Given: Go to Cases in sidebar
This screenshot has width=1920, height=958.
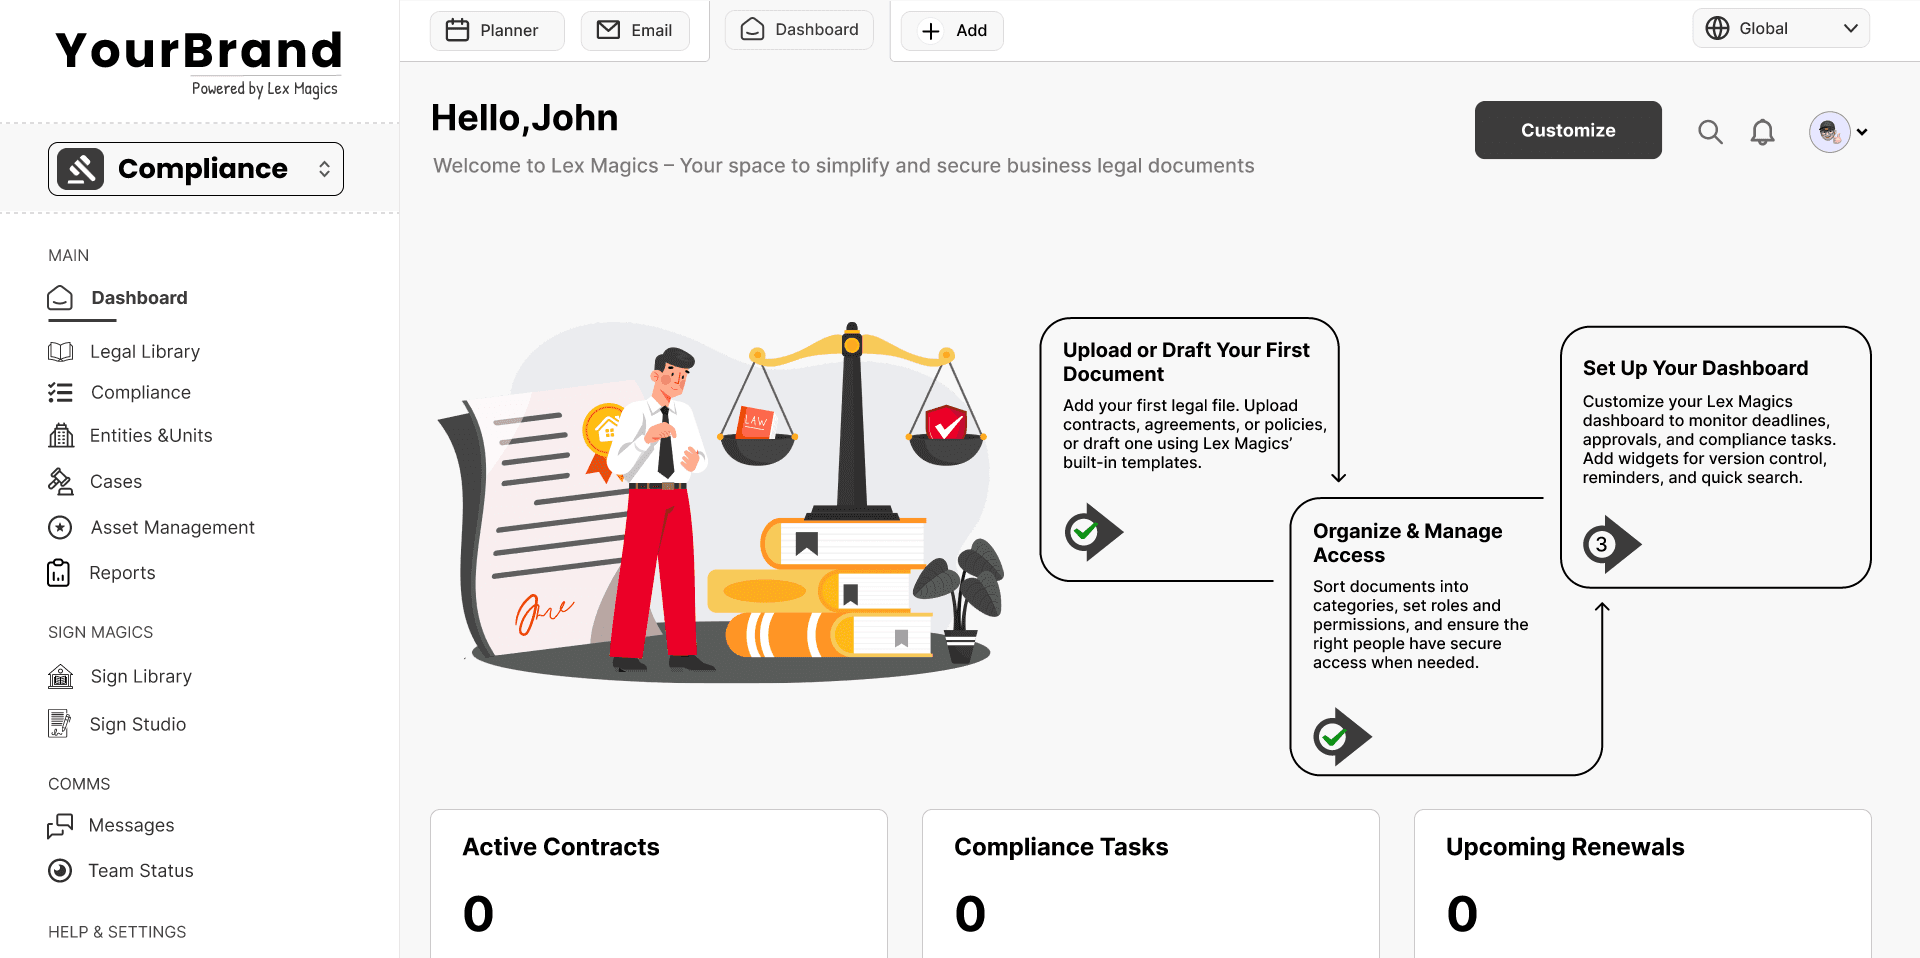Looking at the screenshot, I should [95, 481].
